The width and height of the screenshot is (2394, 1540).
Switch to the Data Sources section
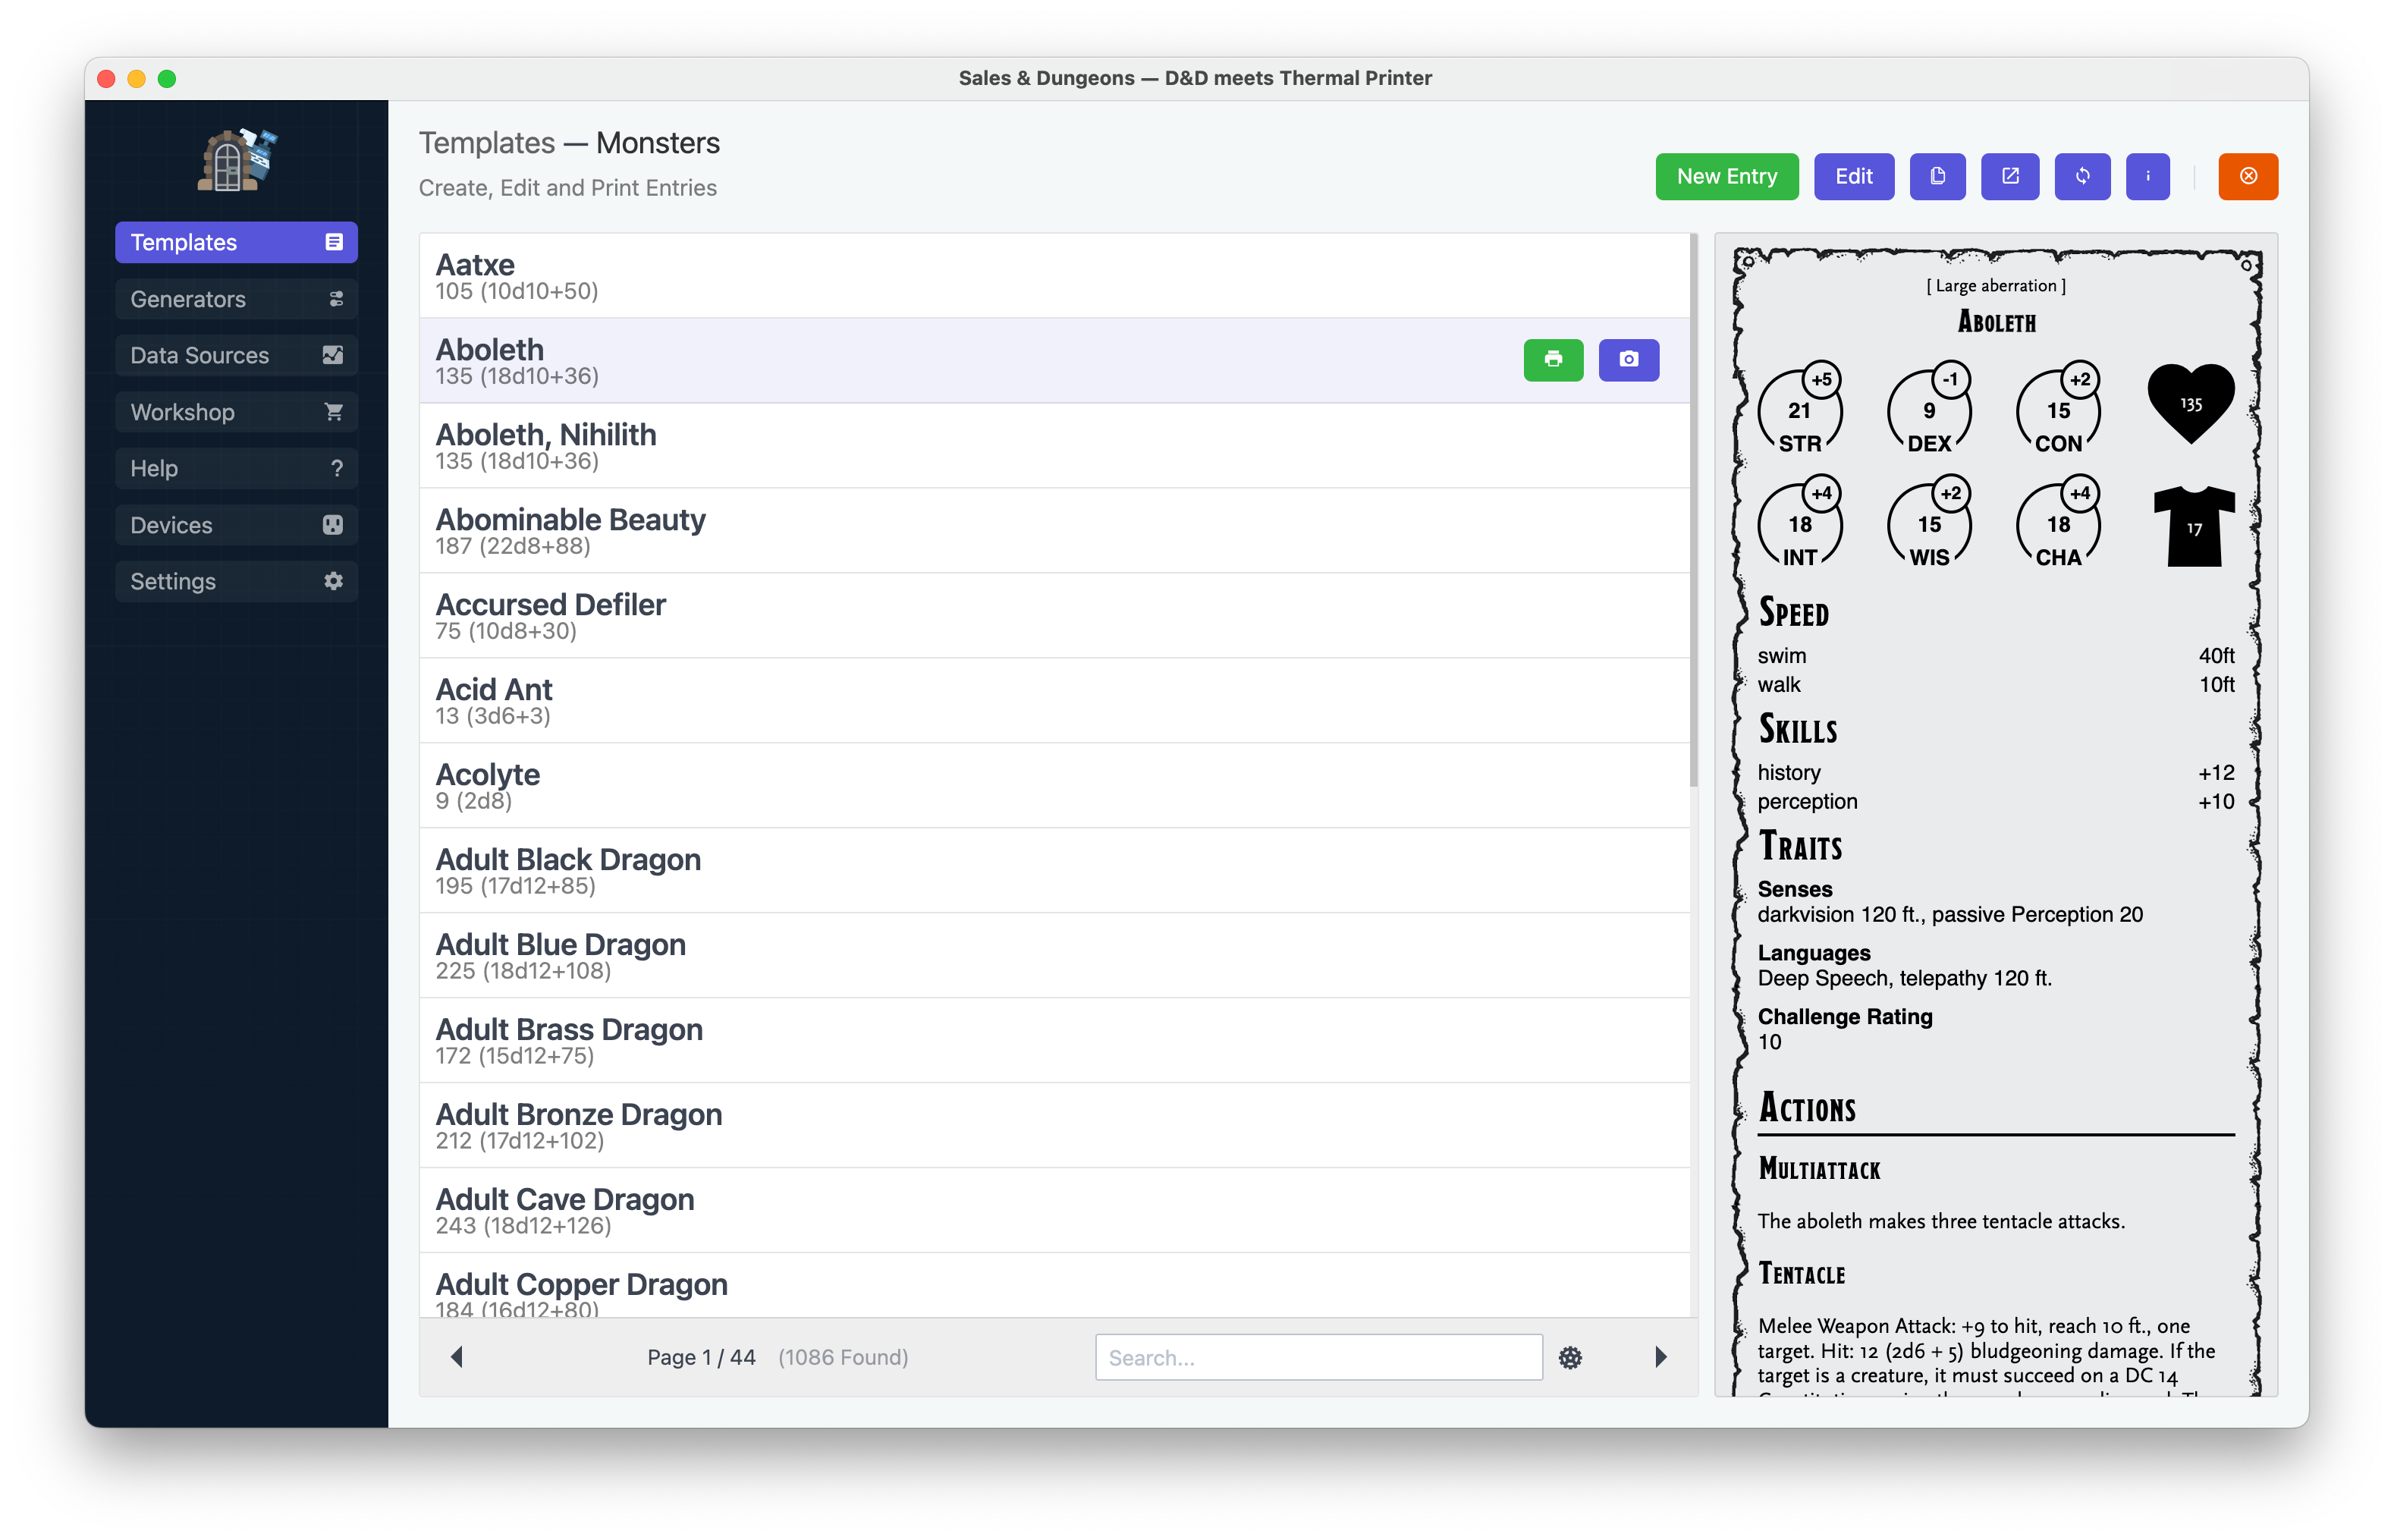236,355
